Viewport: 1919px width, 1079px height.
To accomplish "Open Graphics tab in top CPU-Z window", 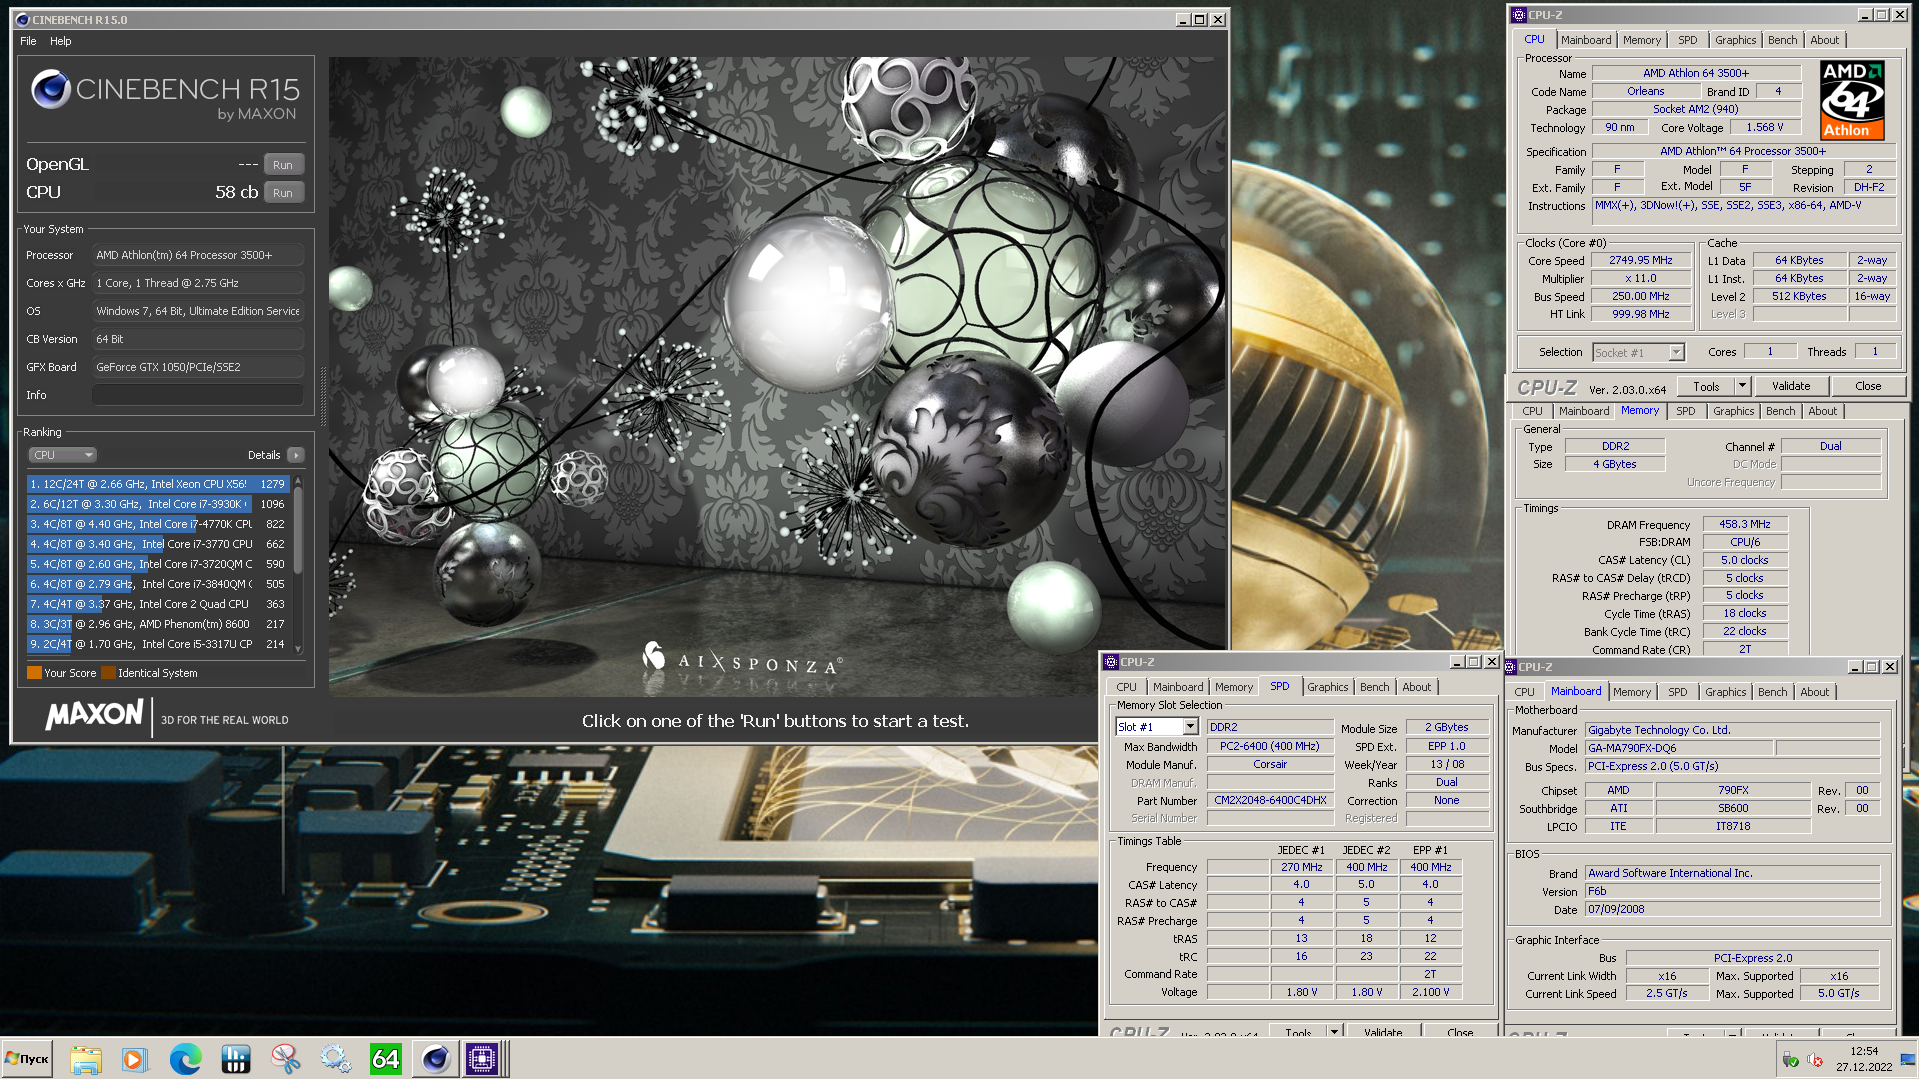I will click(x=1735, y=40).
